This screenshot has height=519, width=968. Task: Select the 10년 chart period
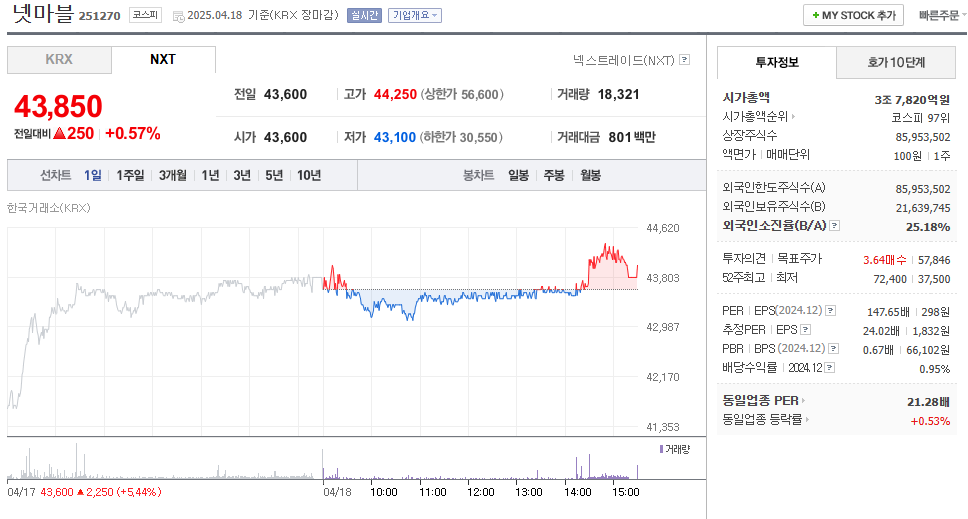coord(309,175)
